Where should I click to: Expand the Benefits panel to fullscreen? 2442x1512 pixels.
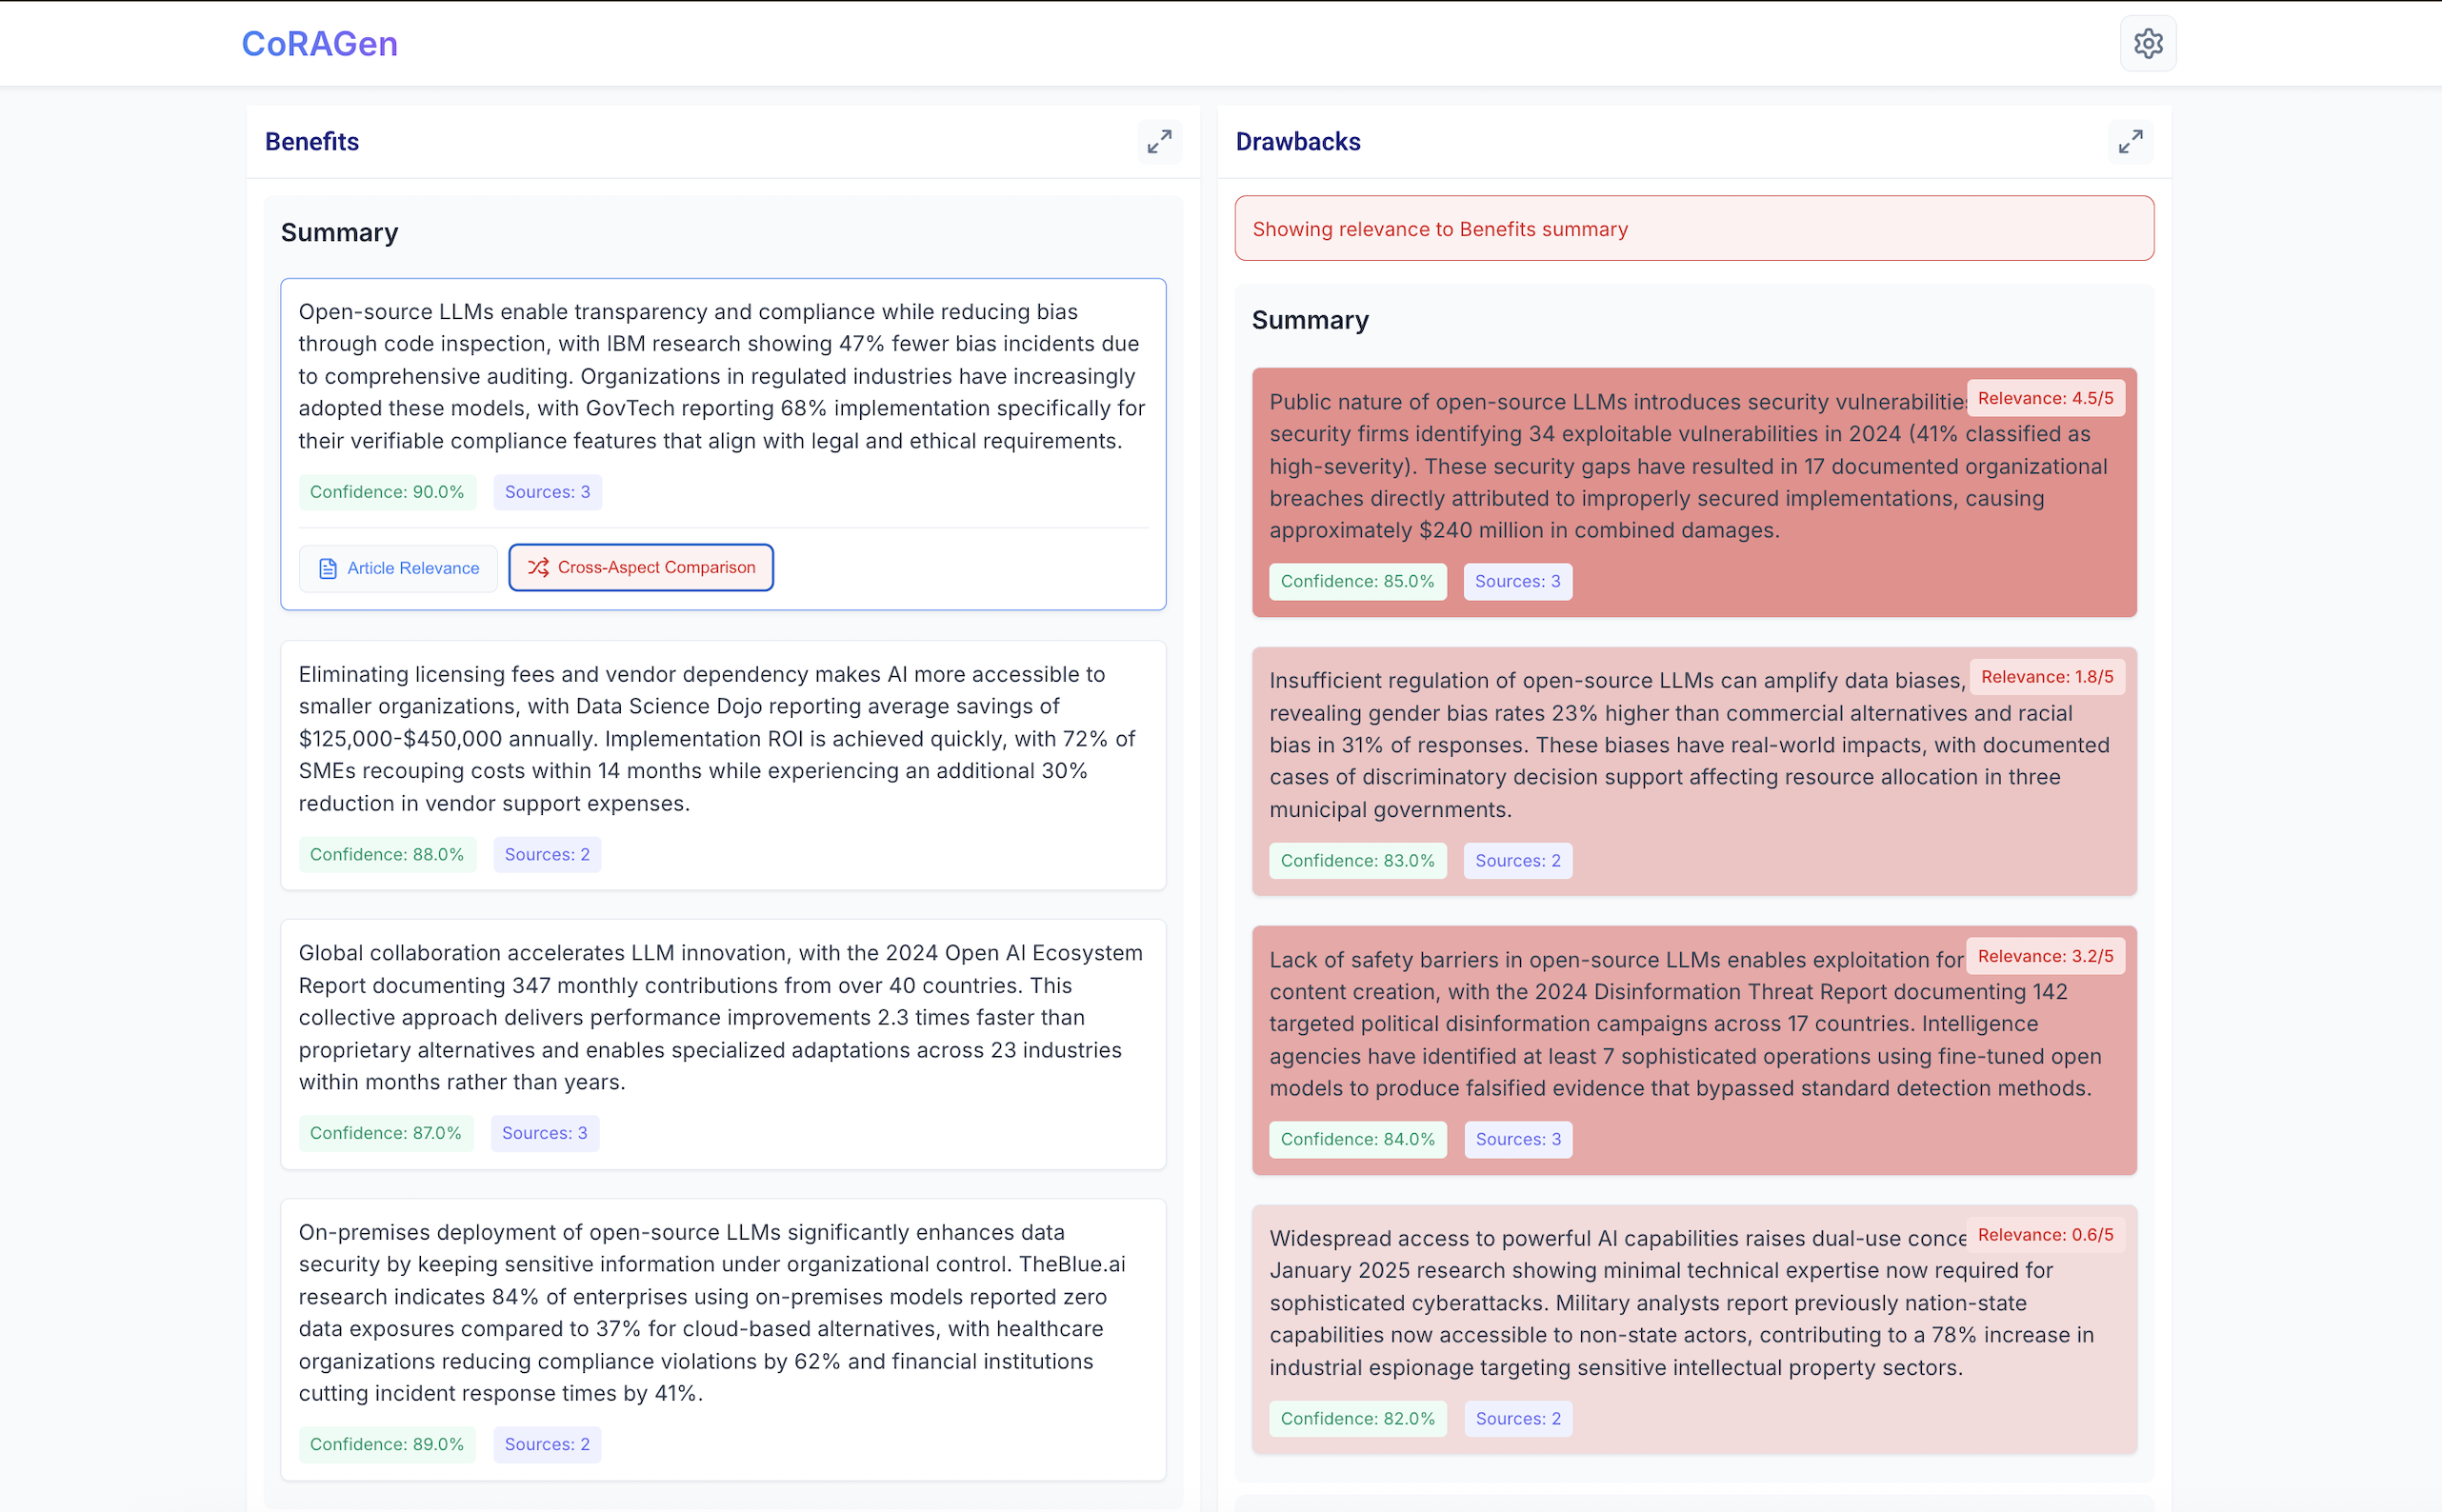[x=1159, y=142]
